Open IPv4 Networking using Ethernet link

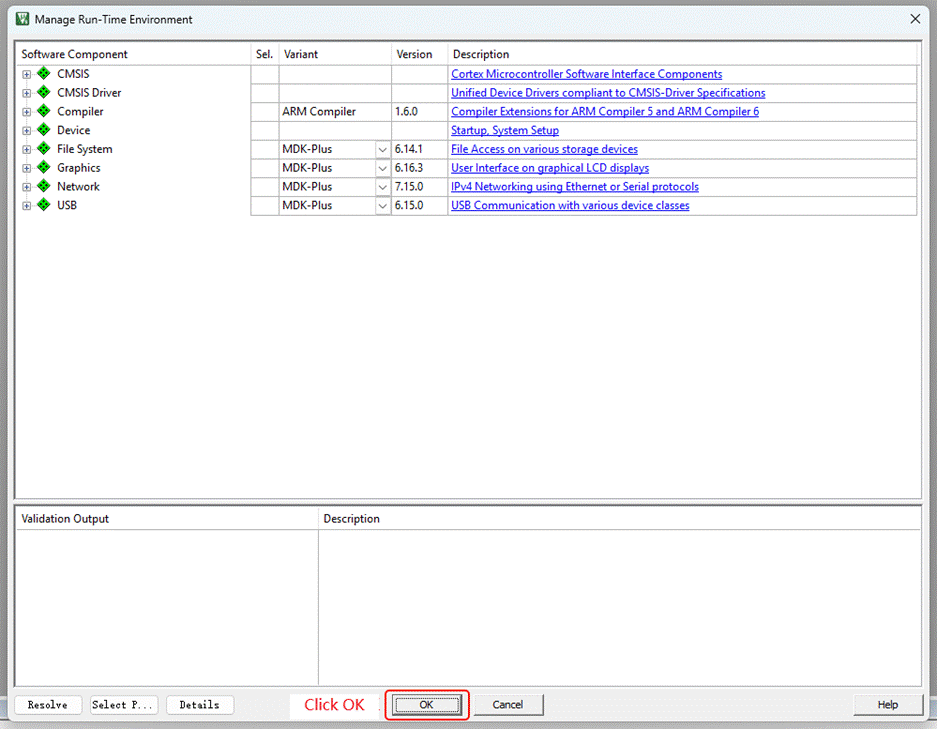click(575, 186)
